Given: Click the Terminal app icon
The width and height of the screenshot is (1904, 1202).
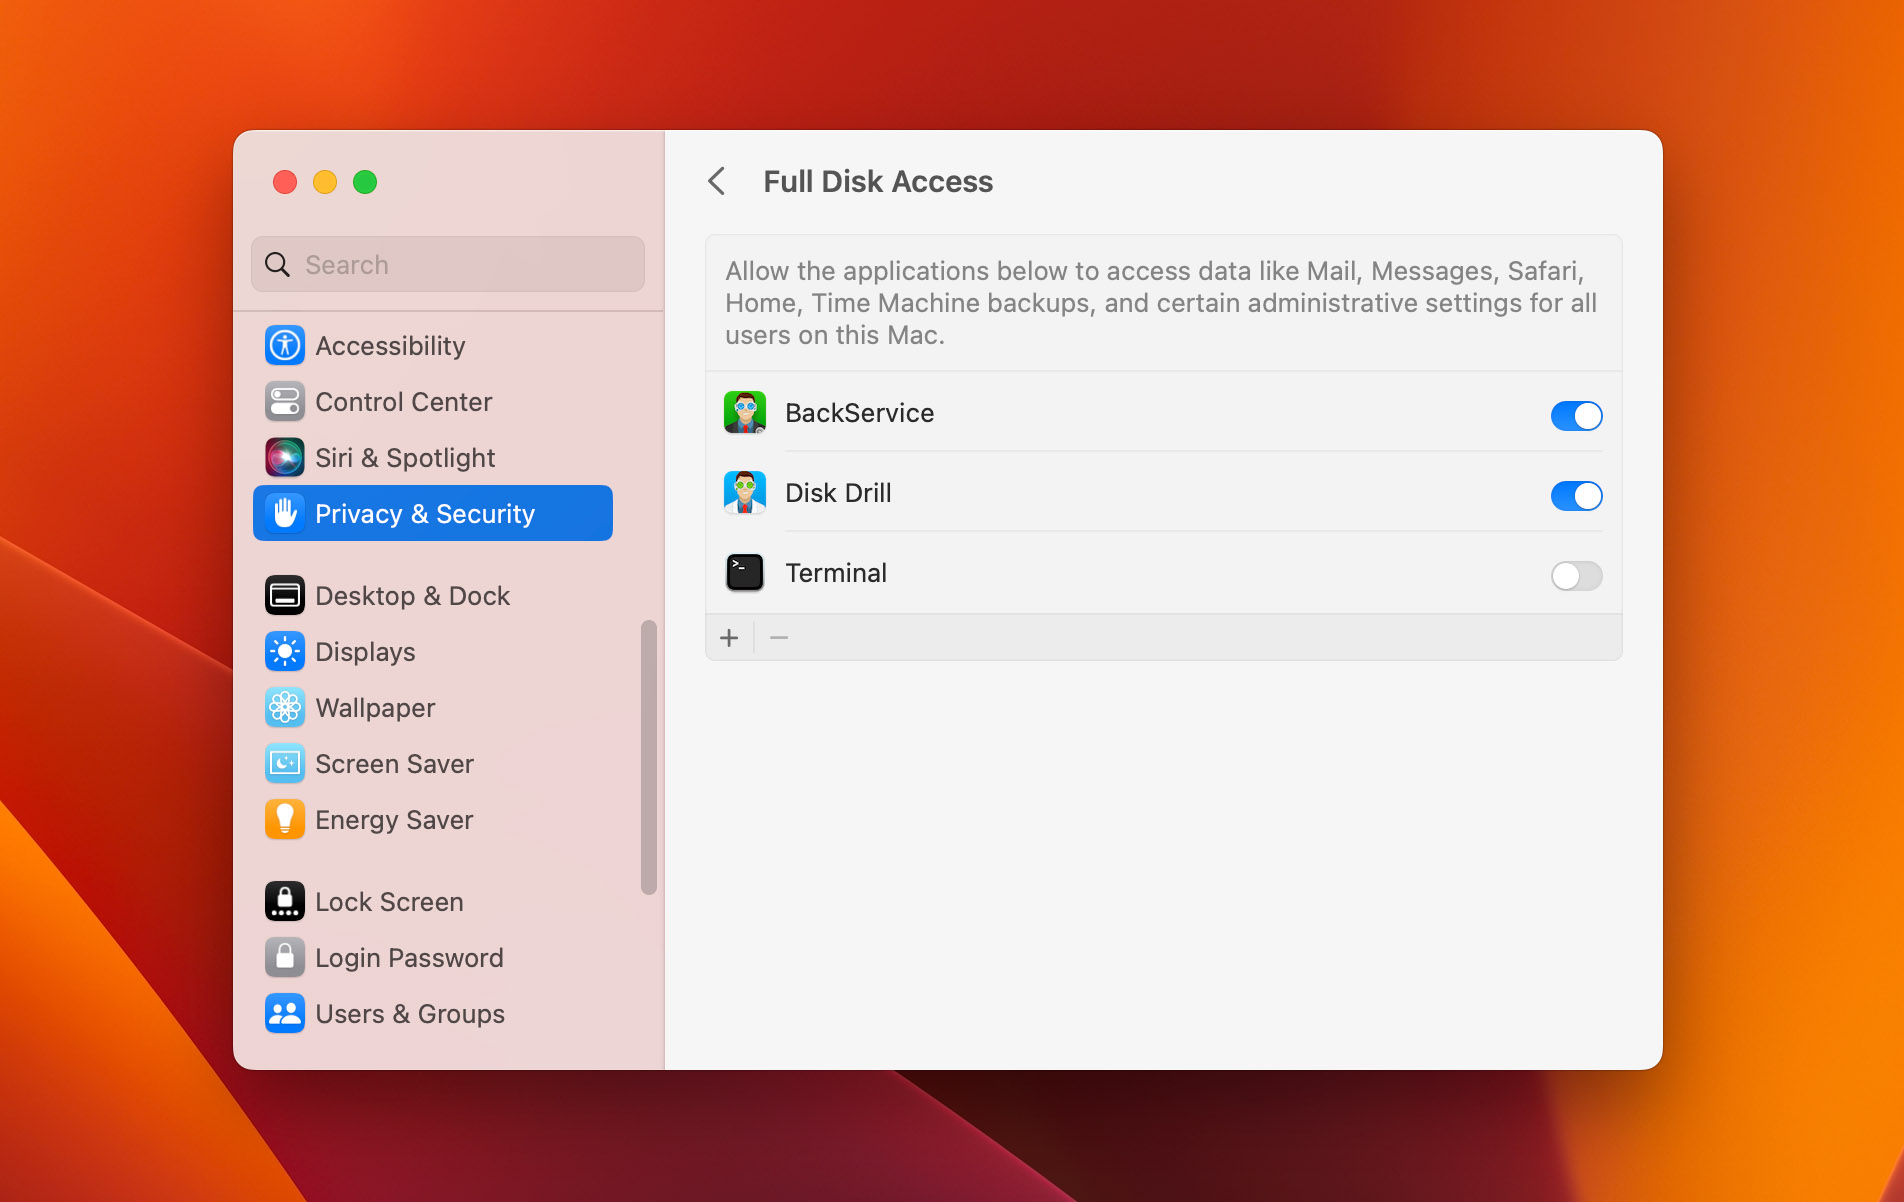Looking at the screenshot, I should click(x=745, y=573).
